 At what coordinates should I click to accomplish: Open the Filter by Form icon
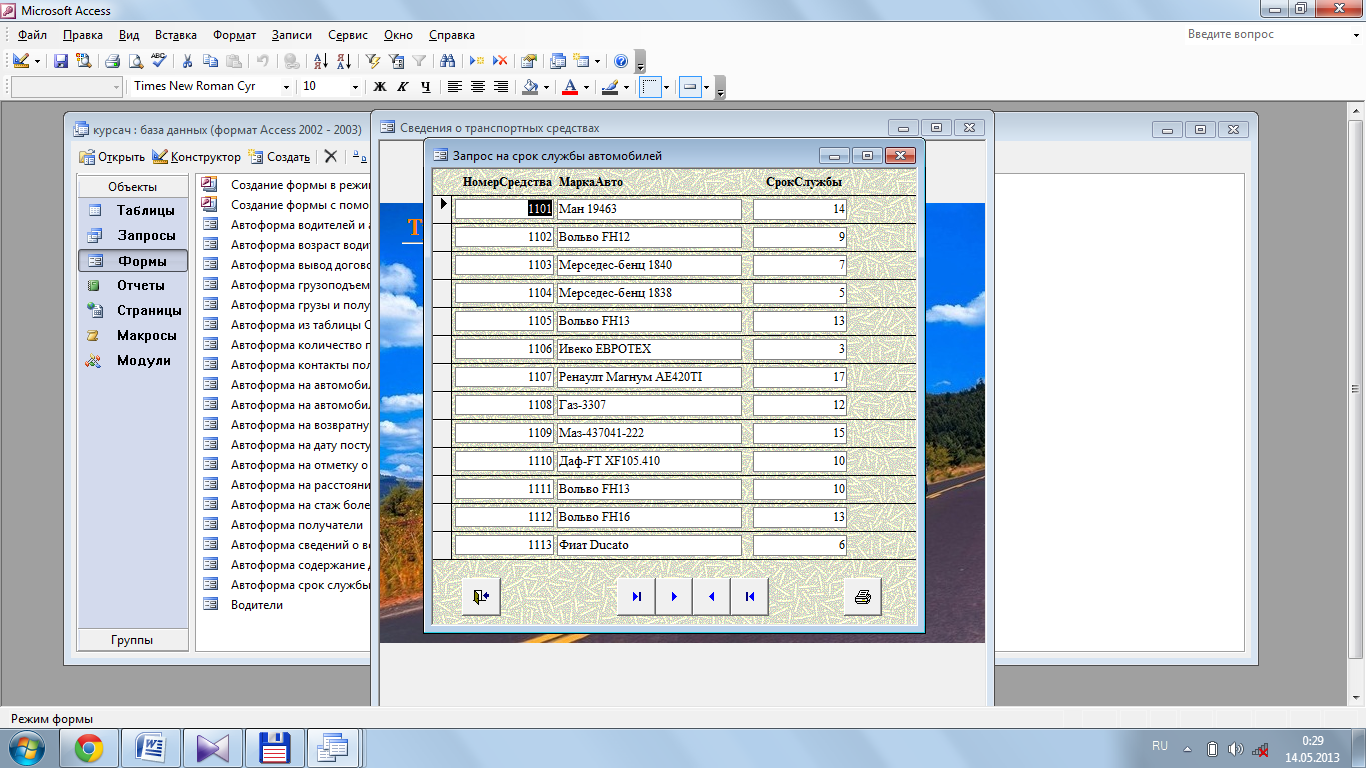coord(396,61)
